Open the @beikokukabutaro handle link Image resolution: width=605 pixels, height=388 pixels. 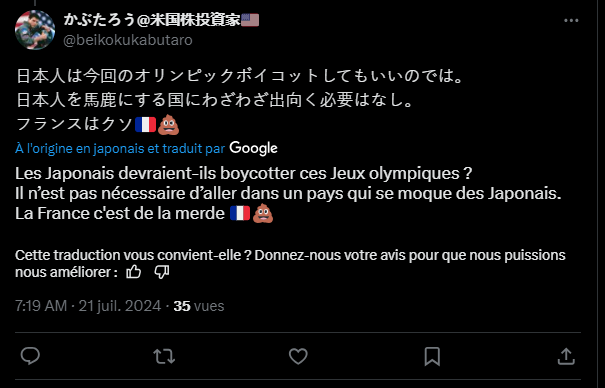128,40
